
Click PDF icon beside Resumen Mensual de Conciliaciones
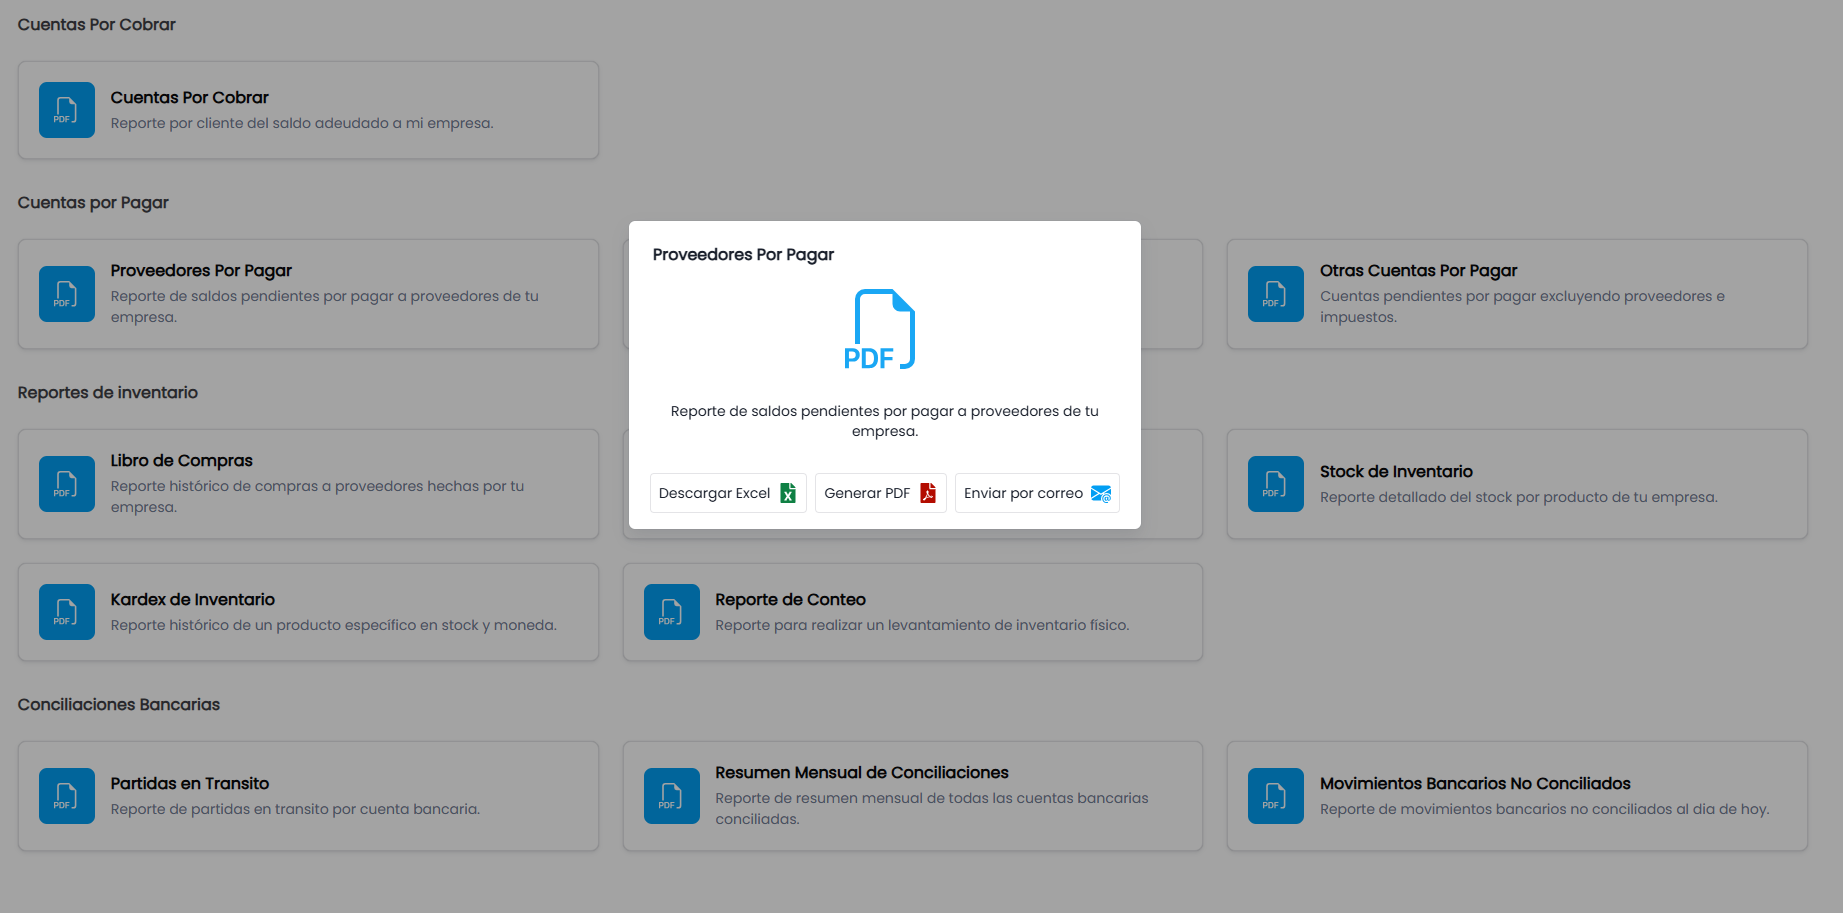point(672,796)
